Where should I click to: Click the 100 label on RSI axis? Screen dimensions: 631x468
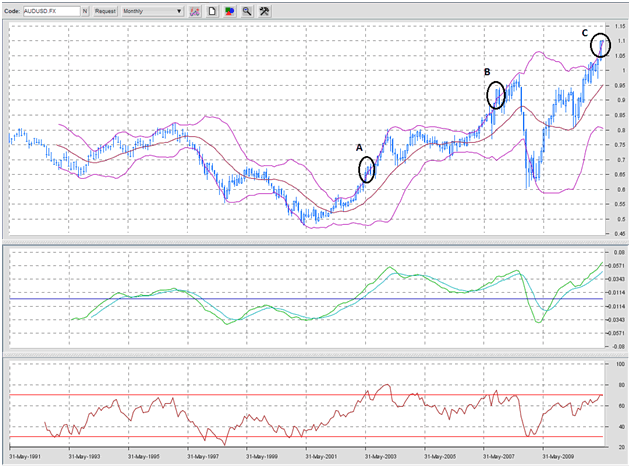[620, 366]
